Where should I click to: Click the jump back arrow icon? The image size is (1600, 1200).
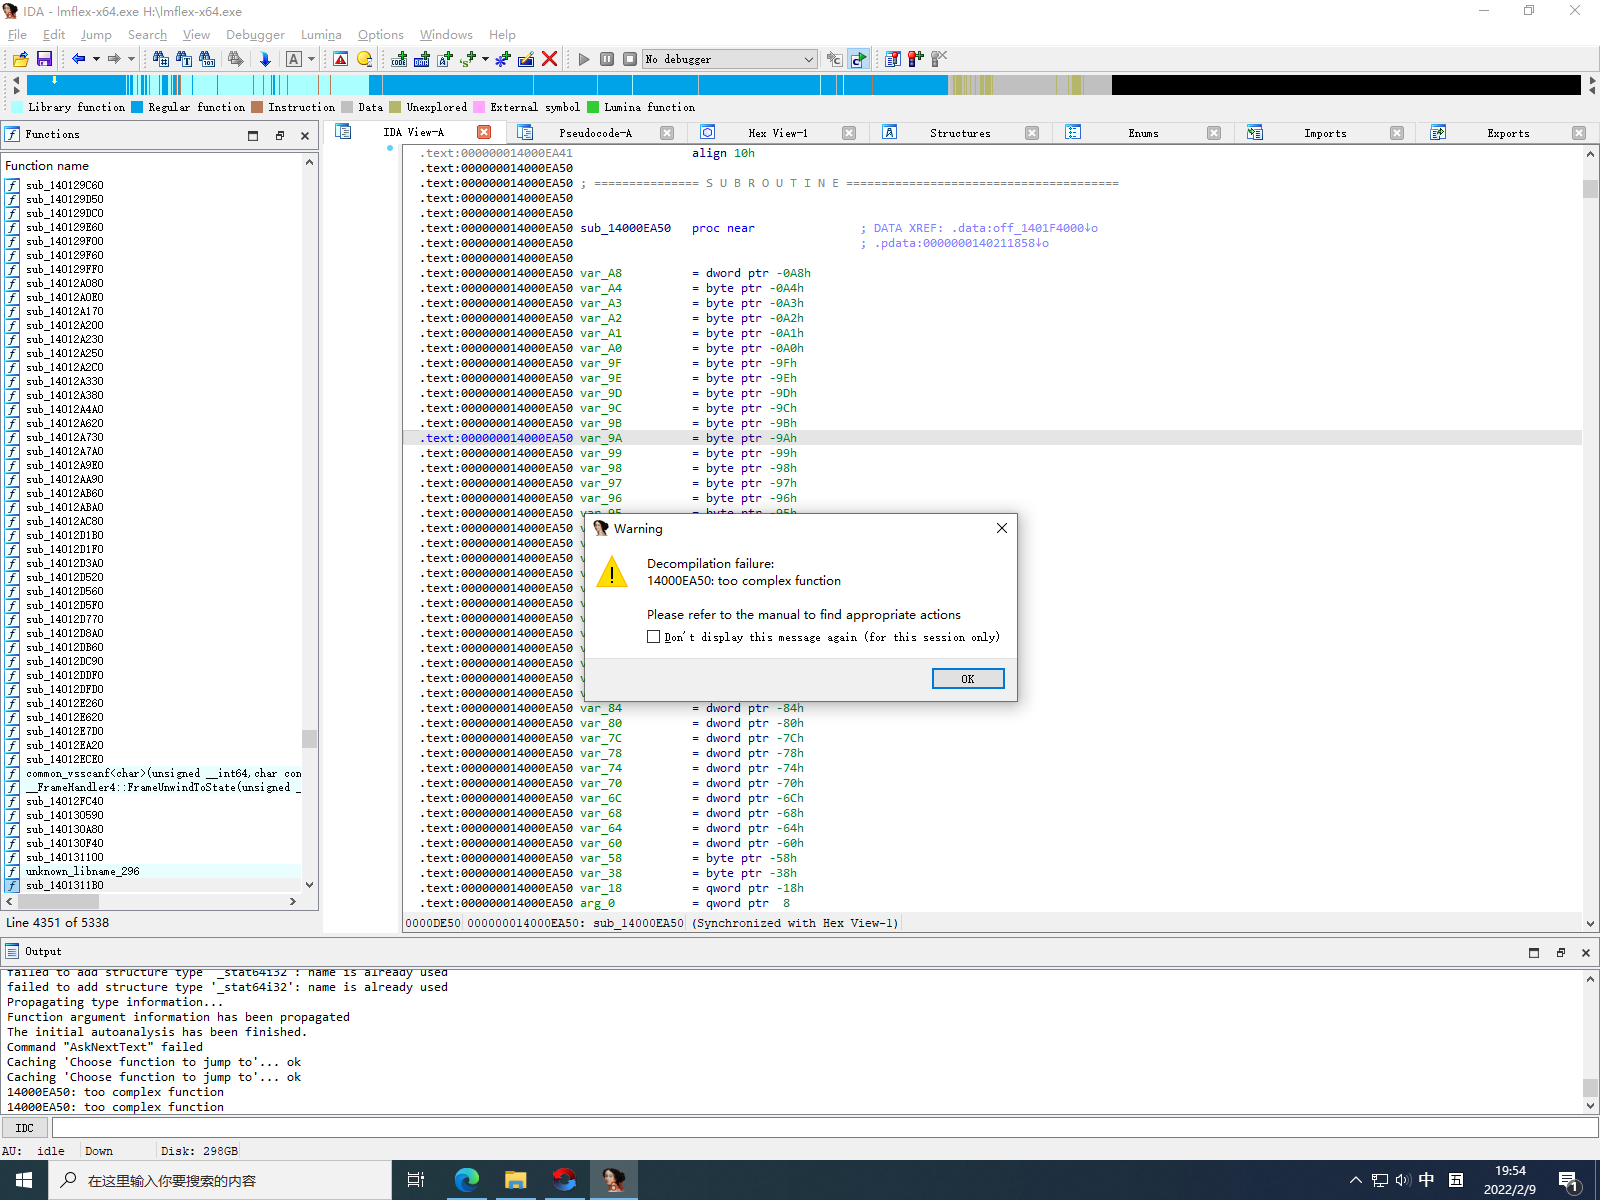point(78,59)
